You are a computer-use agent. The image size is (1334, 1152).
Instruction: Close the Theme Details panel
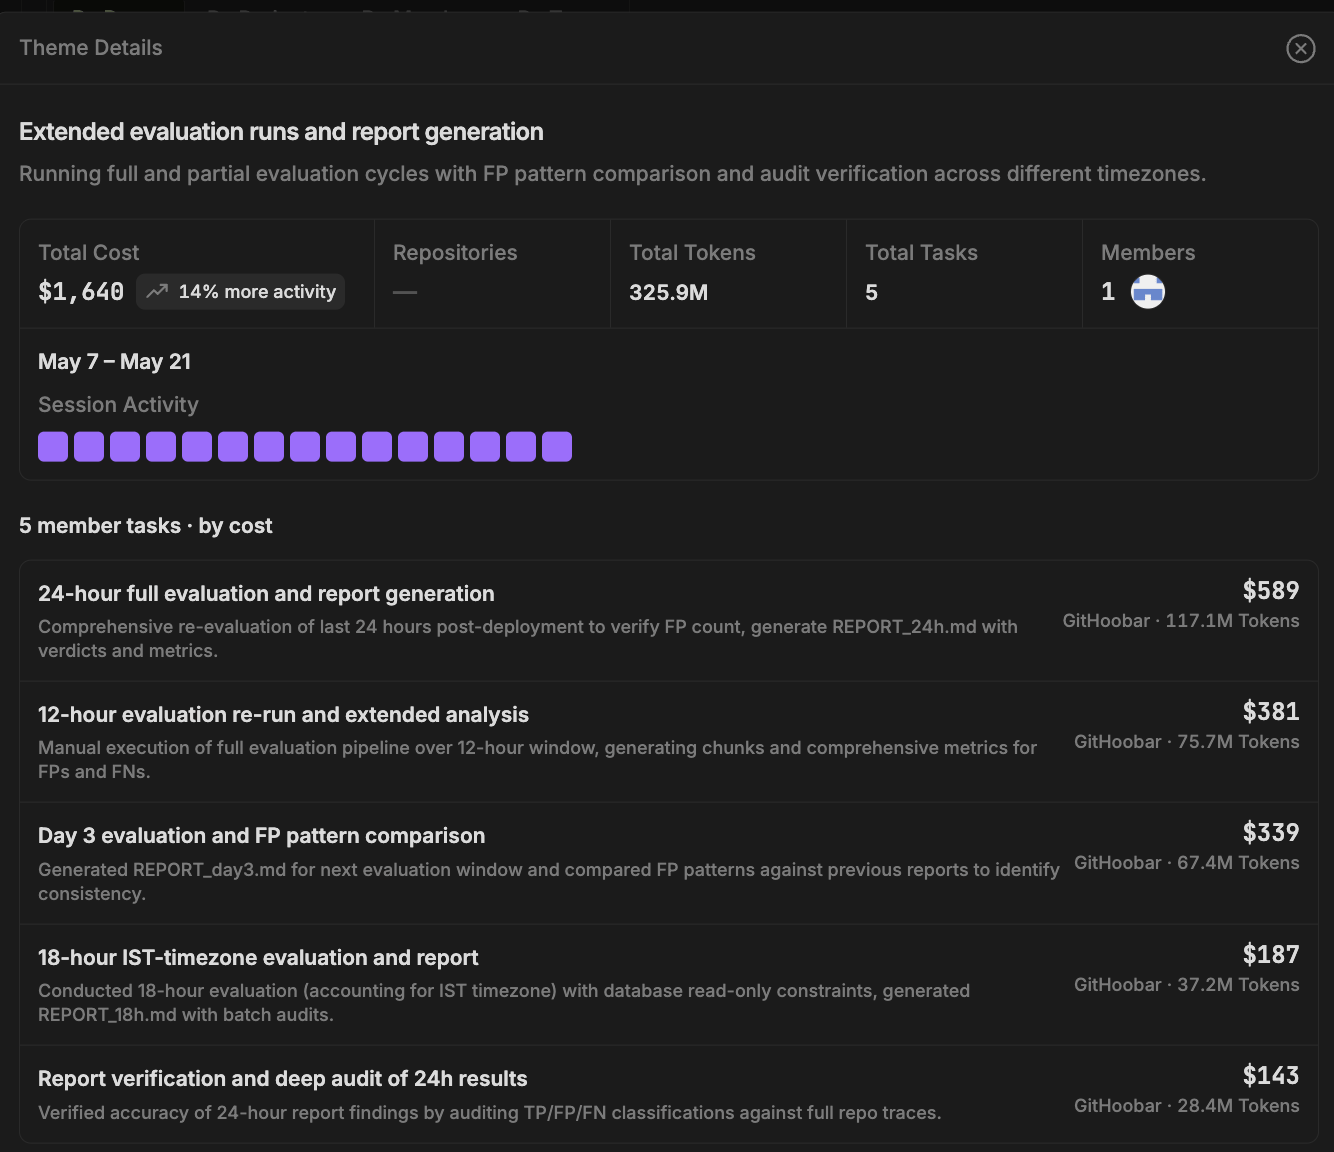click(x=1300, y=48)
